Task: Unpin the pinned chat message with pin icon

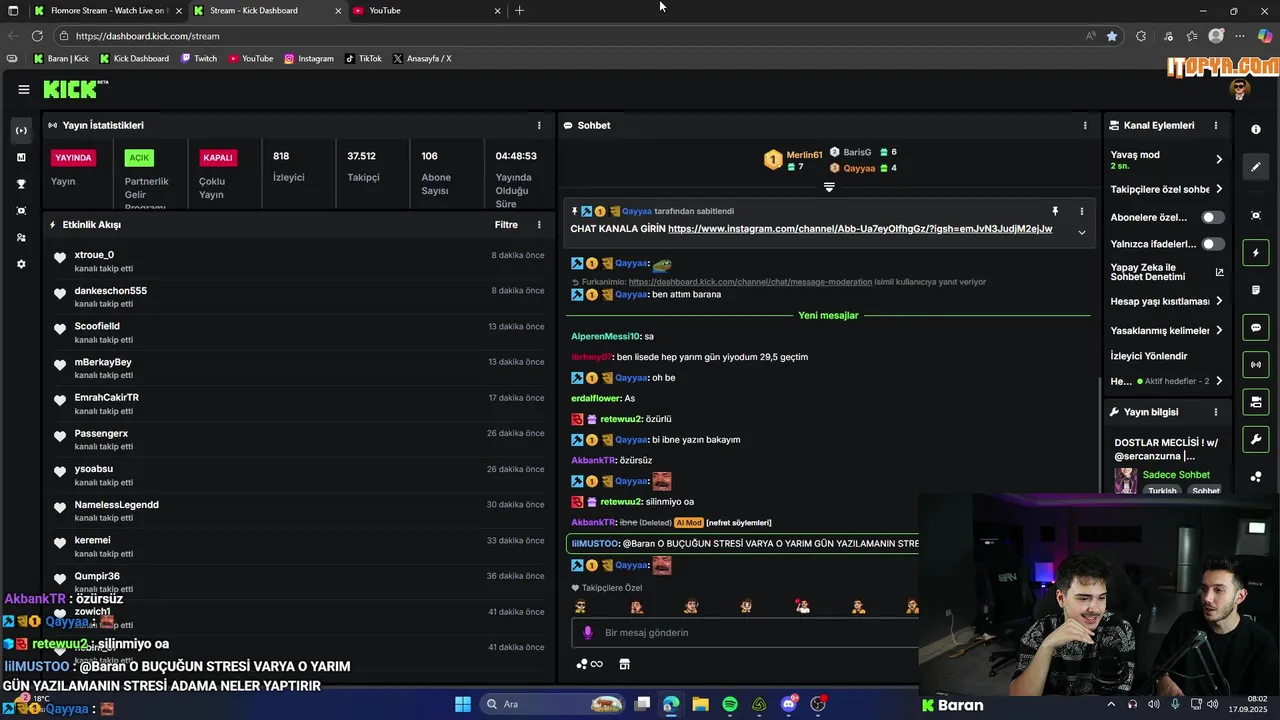Action: pyautogui.click(x=1054, y=212)
